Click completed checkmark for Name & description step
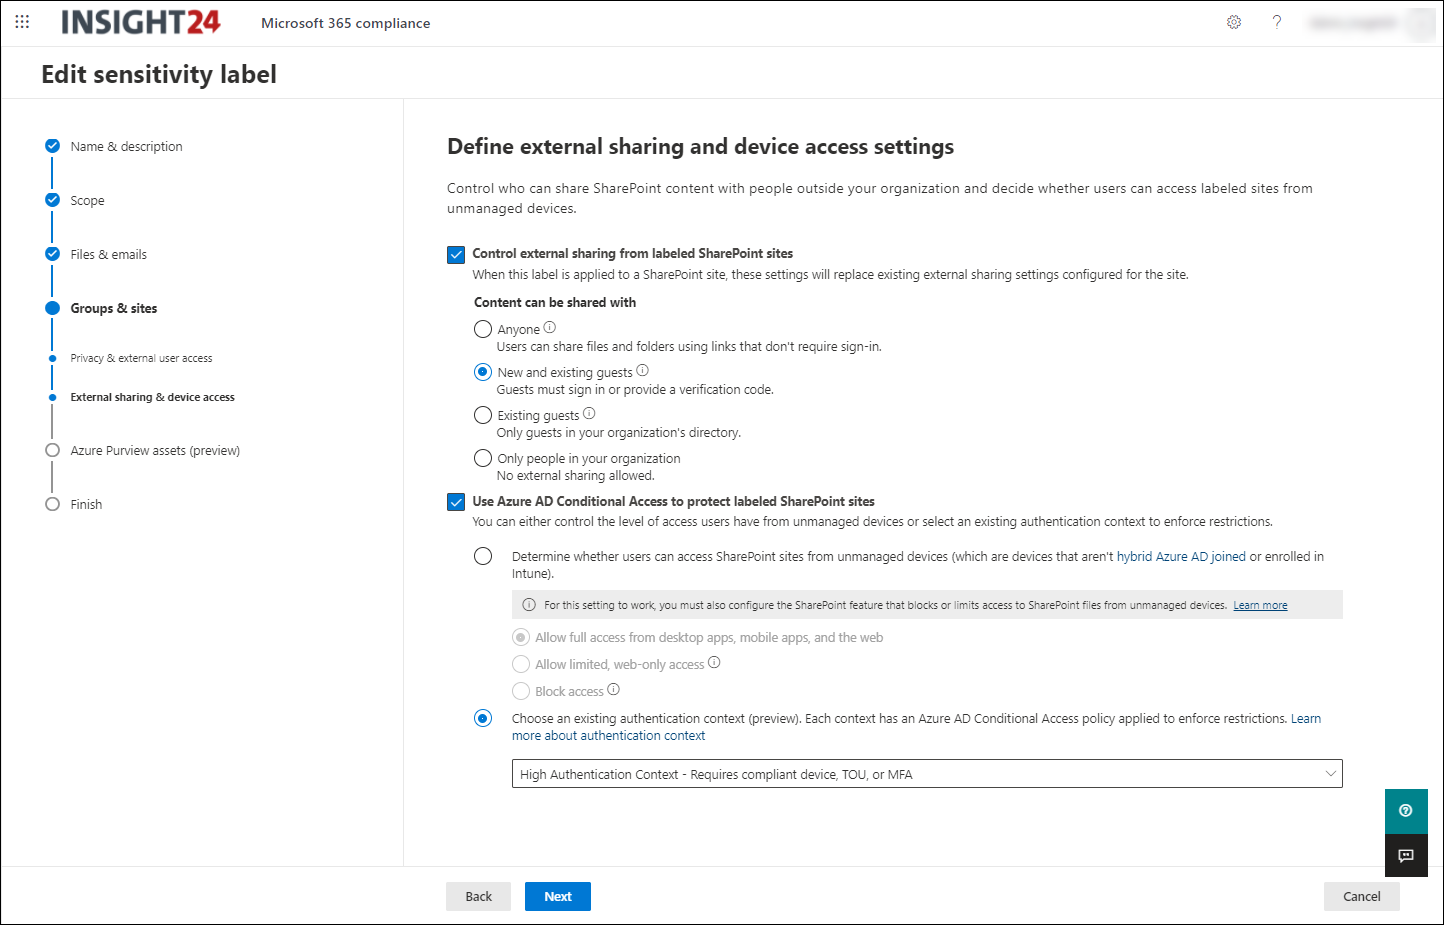 pos(52,146)
